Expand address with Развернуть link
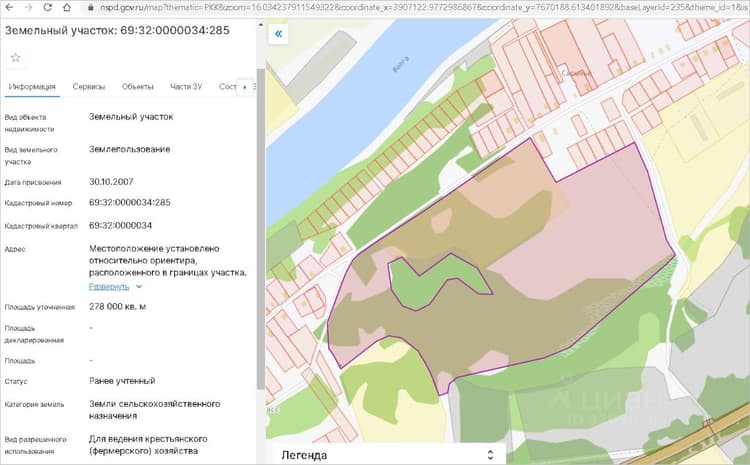The height and width of the screenshot is (465, 750). click(109, 287)
